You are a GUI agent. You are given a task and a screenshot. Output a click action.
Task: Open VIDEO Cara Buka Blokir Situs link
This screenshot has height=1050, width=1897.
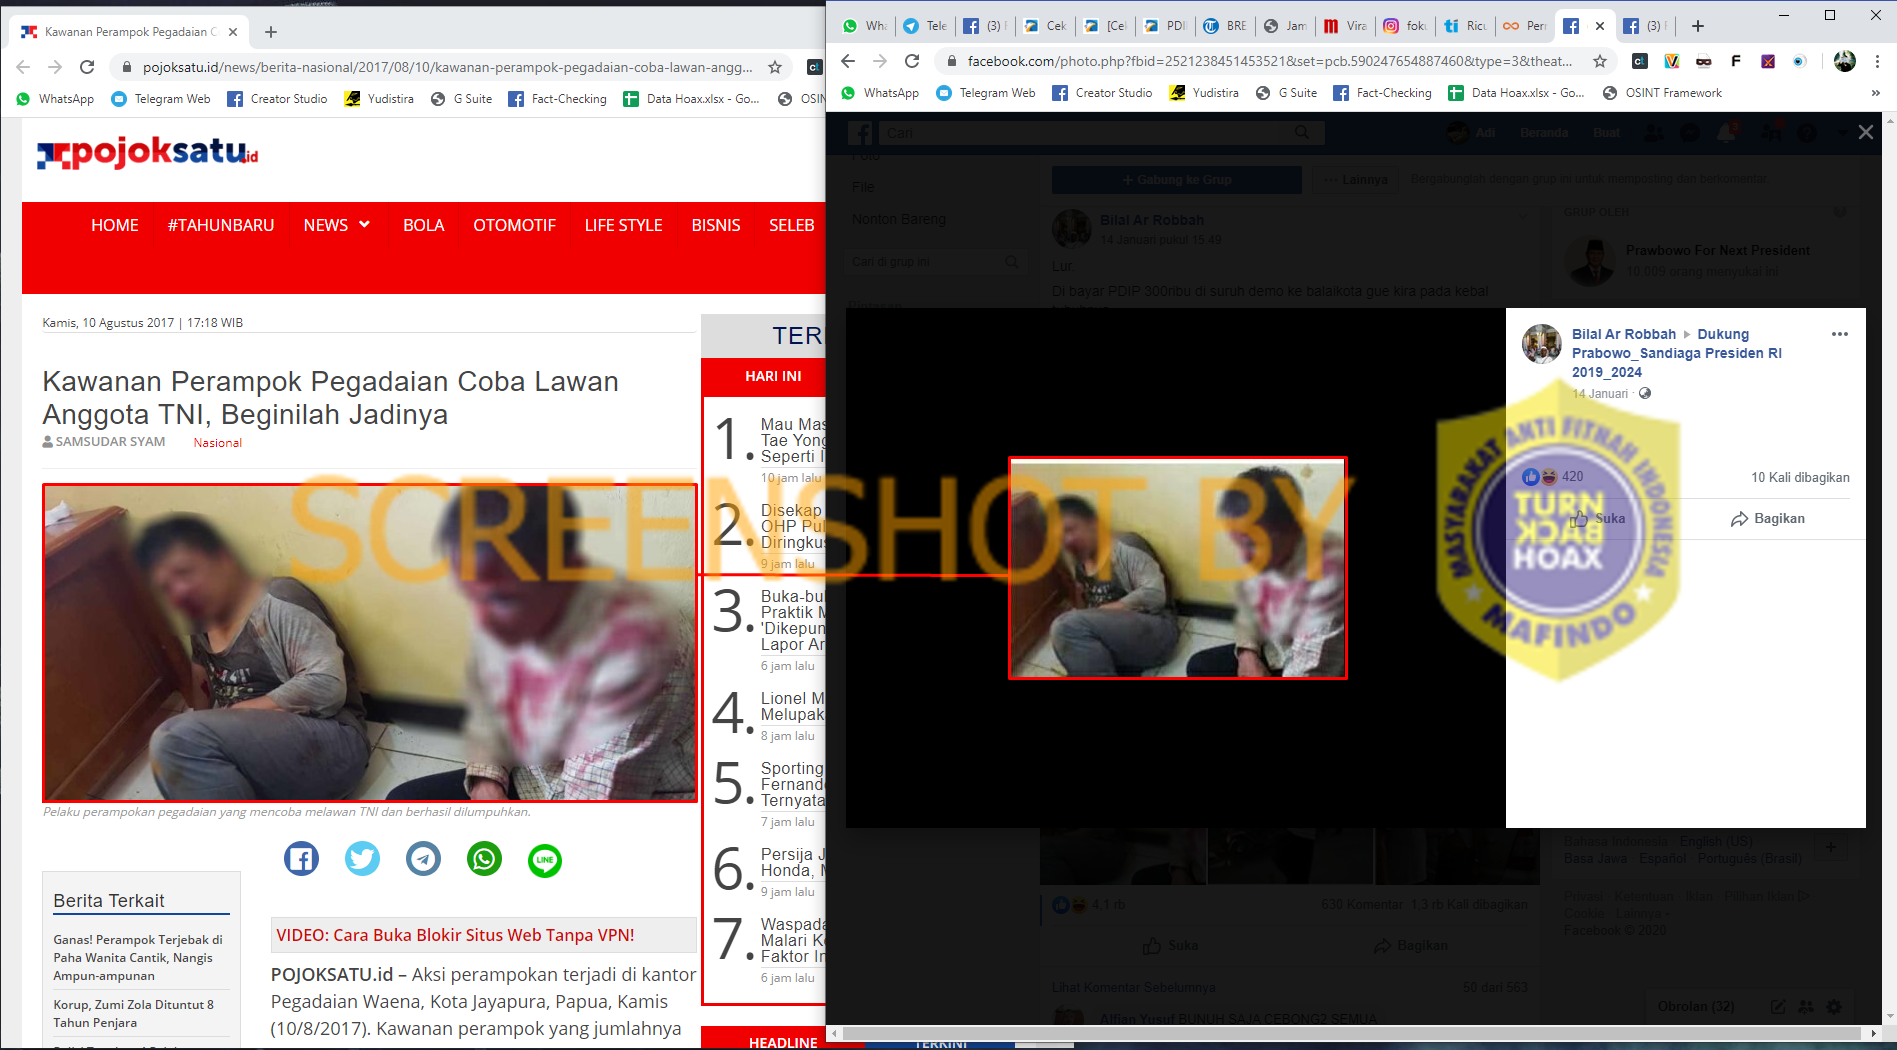pyautogui.click(x=455, y=935)
